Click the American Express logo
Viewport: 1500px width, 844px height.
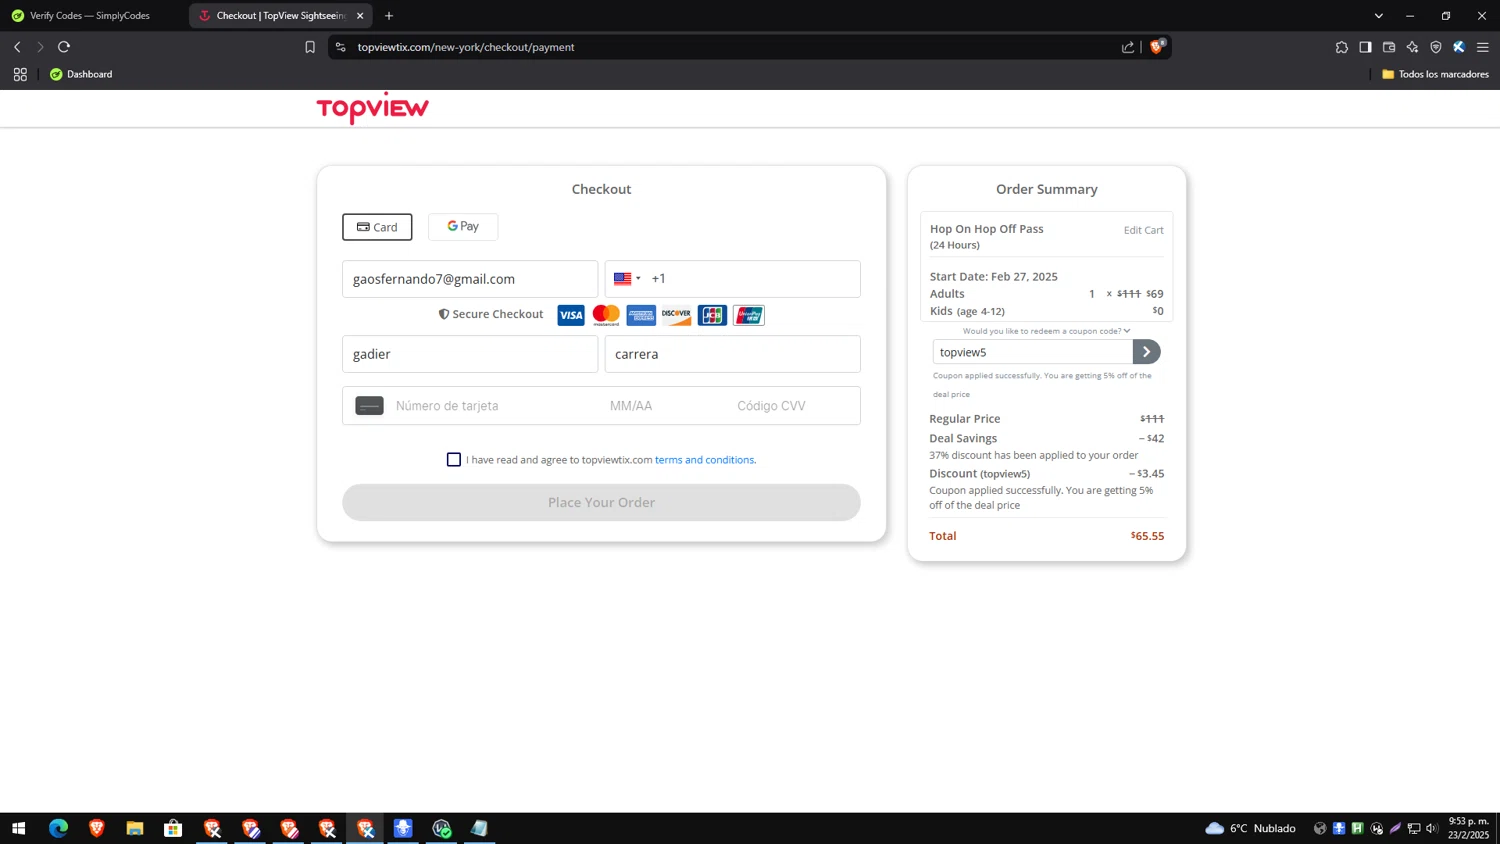[641, 315]
